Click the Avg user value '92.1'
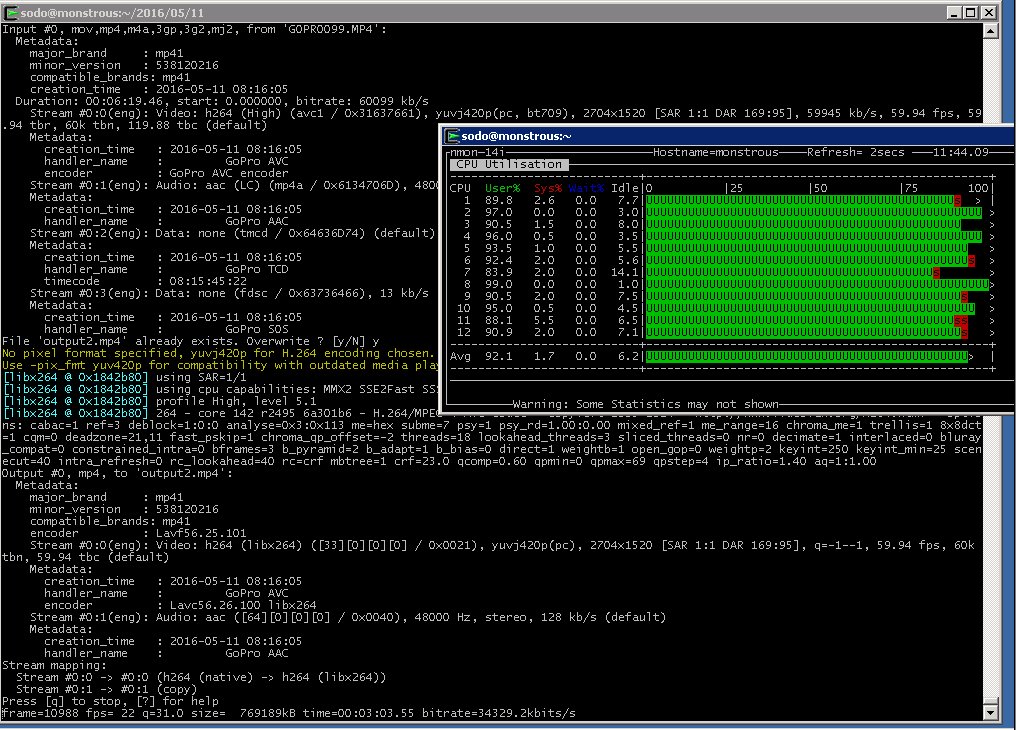The height and width of the screenshot is (730, 1016). 498,356
